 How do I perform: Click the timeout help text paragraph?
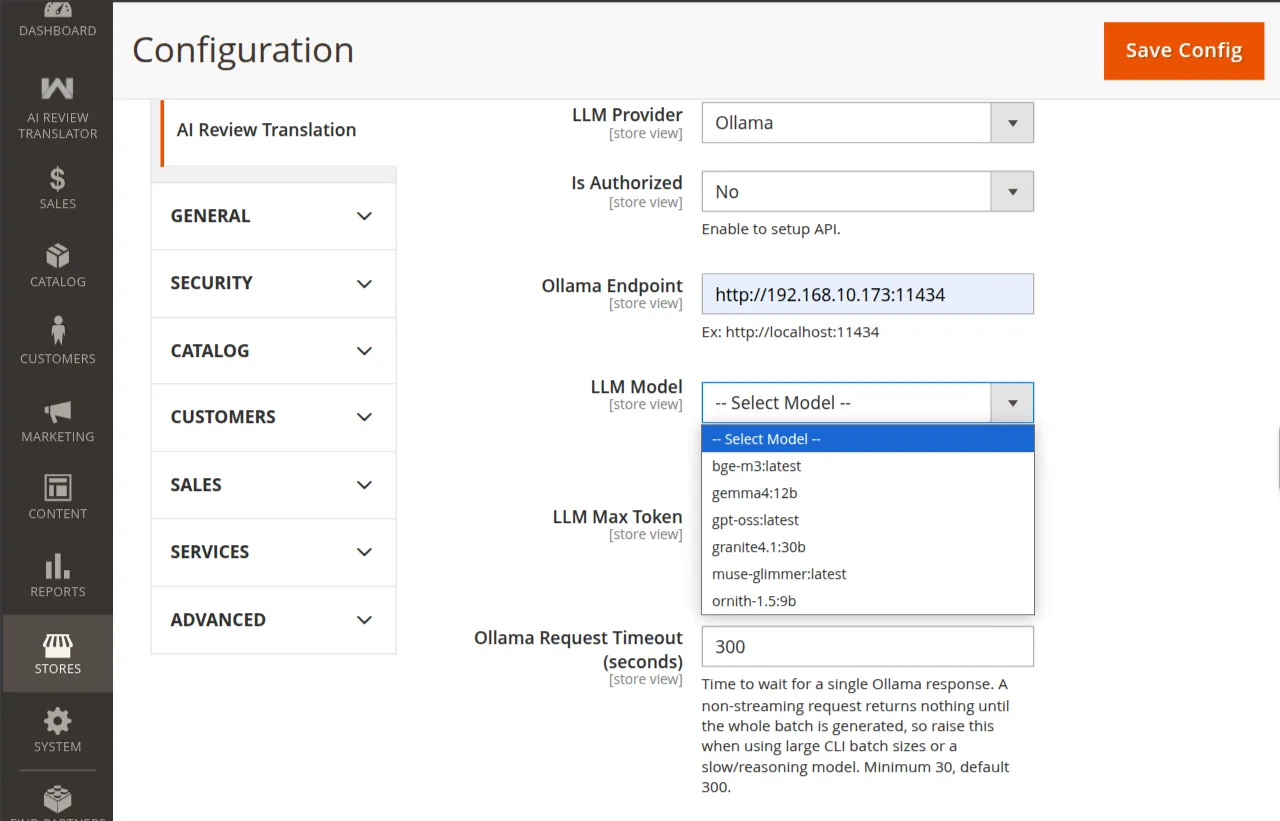855,736
